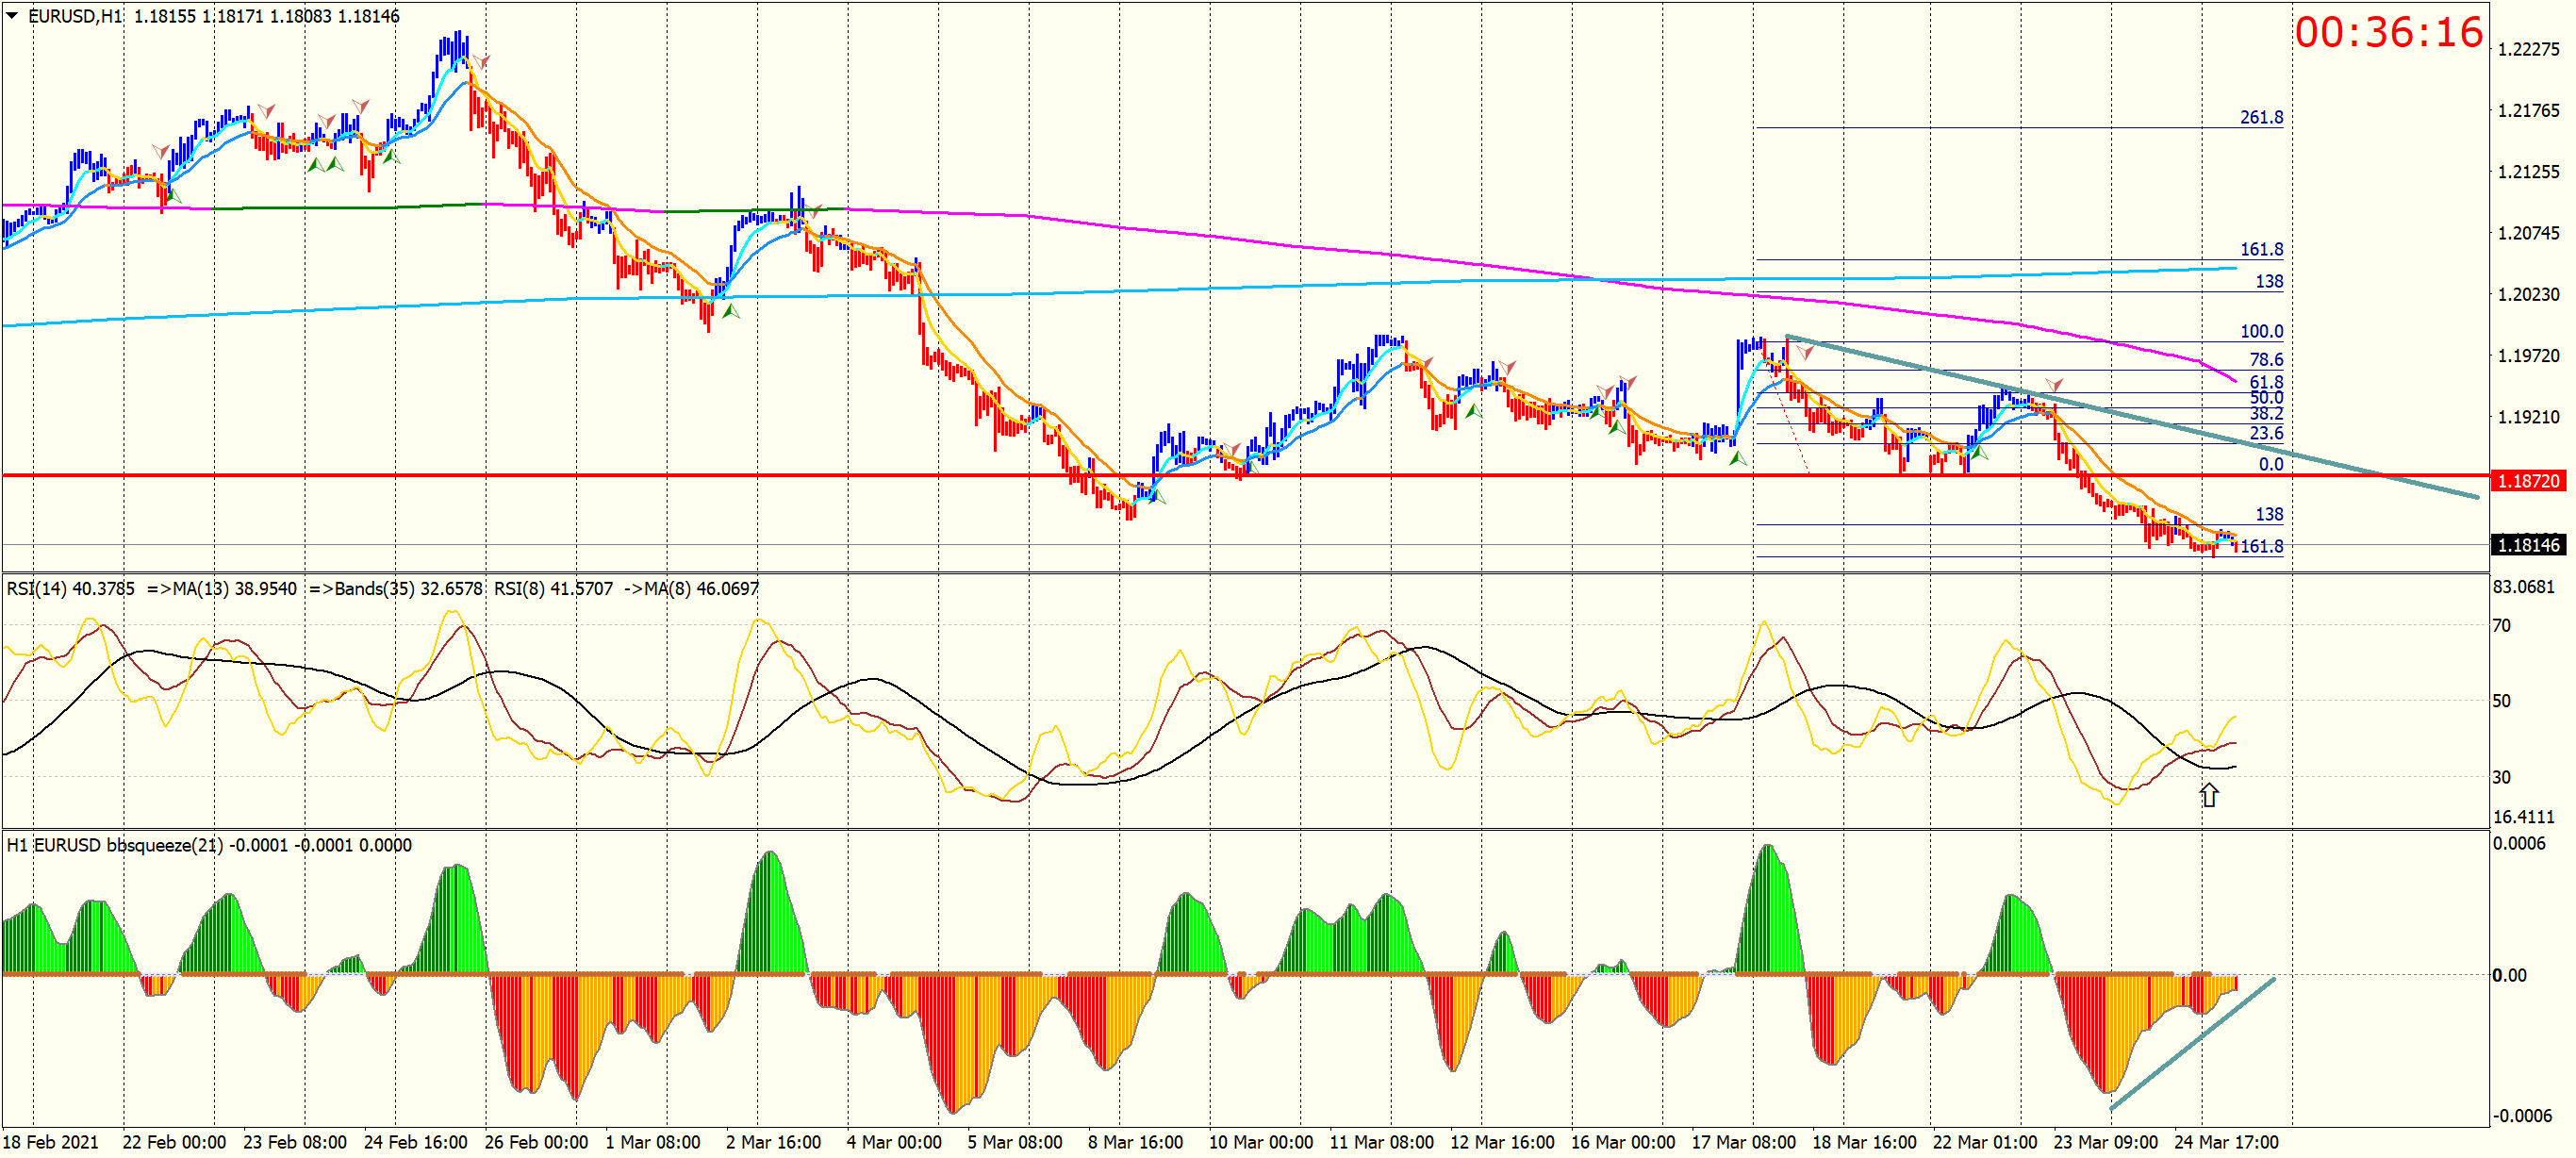Screen dimensions: 2576x1158
Task: Click the EURUSD,H1 symbol title text
Action: click(74, 16)
